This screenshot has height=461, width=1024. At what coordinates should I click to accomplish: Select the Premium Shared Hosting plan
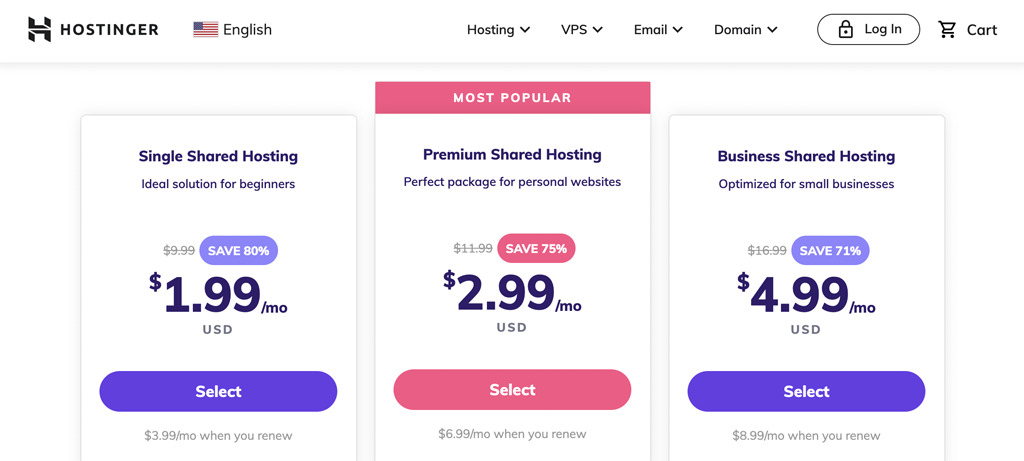tap(512, 389)
